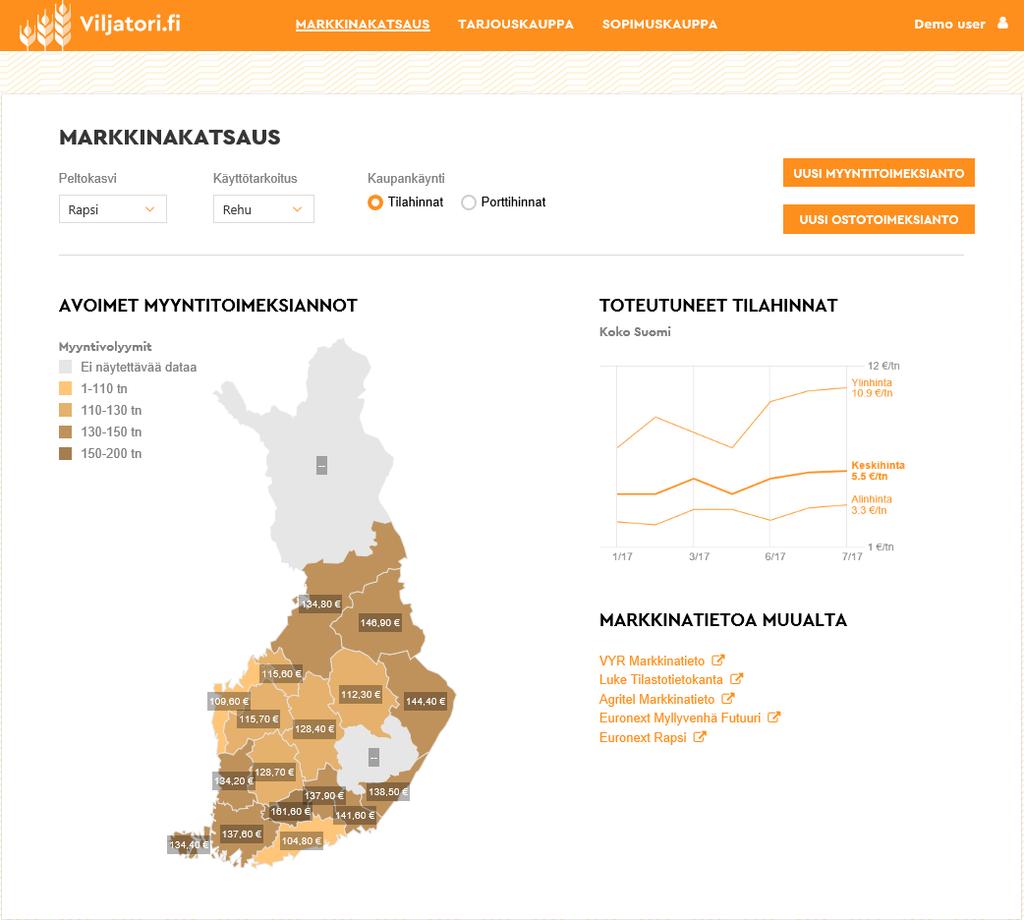1024x920 pixels.
Task: Go to the Markkinakatsaus nav tab
Action: coord(362,24)
